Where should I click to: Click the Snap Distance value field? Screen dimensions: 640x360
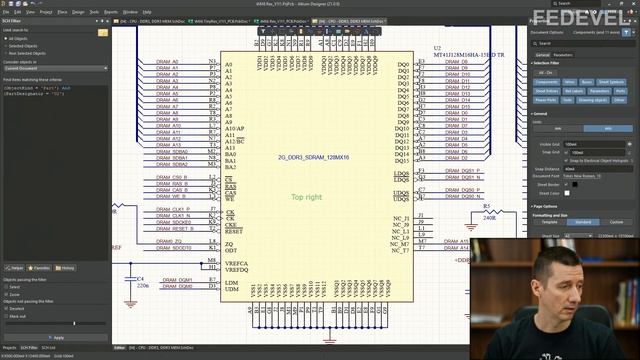point(598,169)
